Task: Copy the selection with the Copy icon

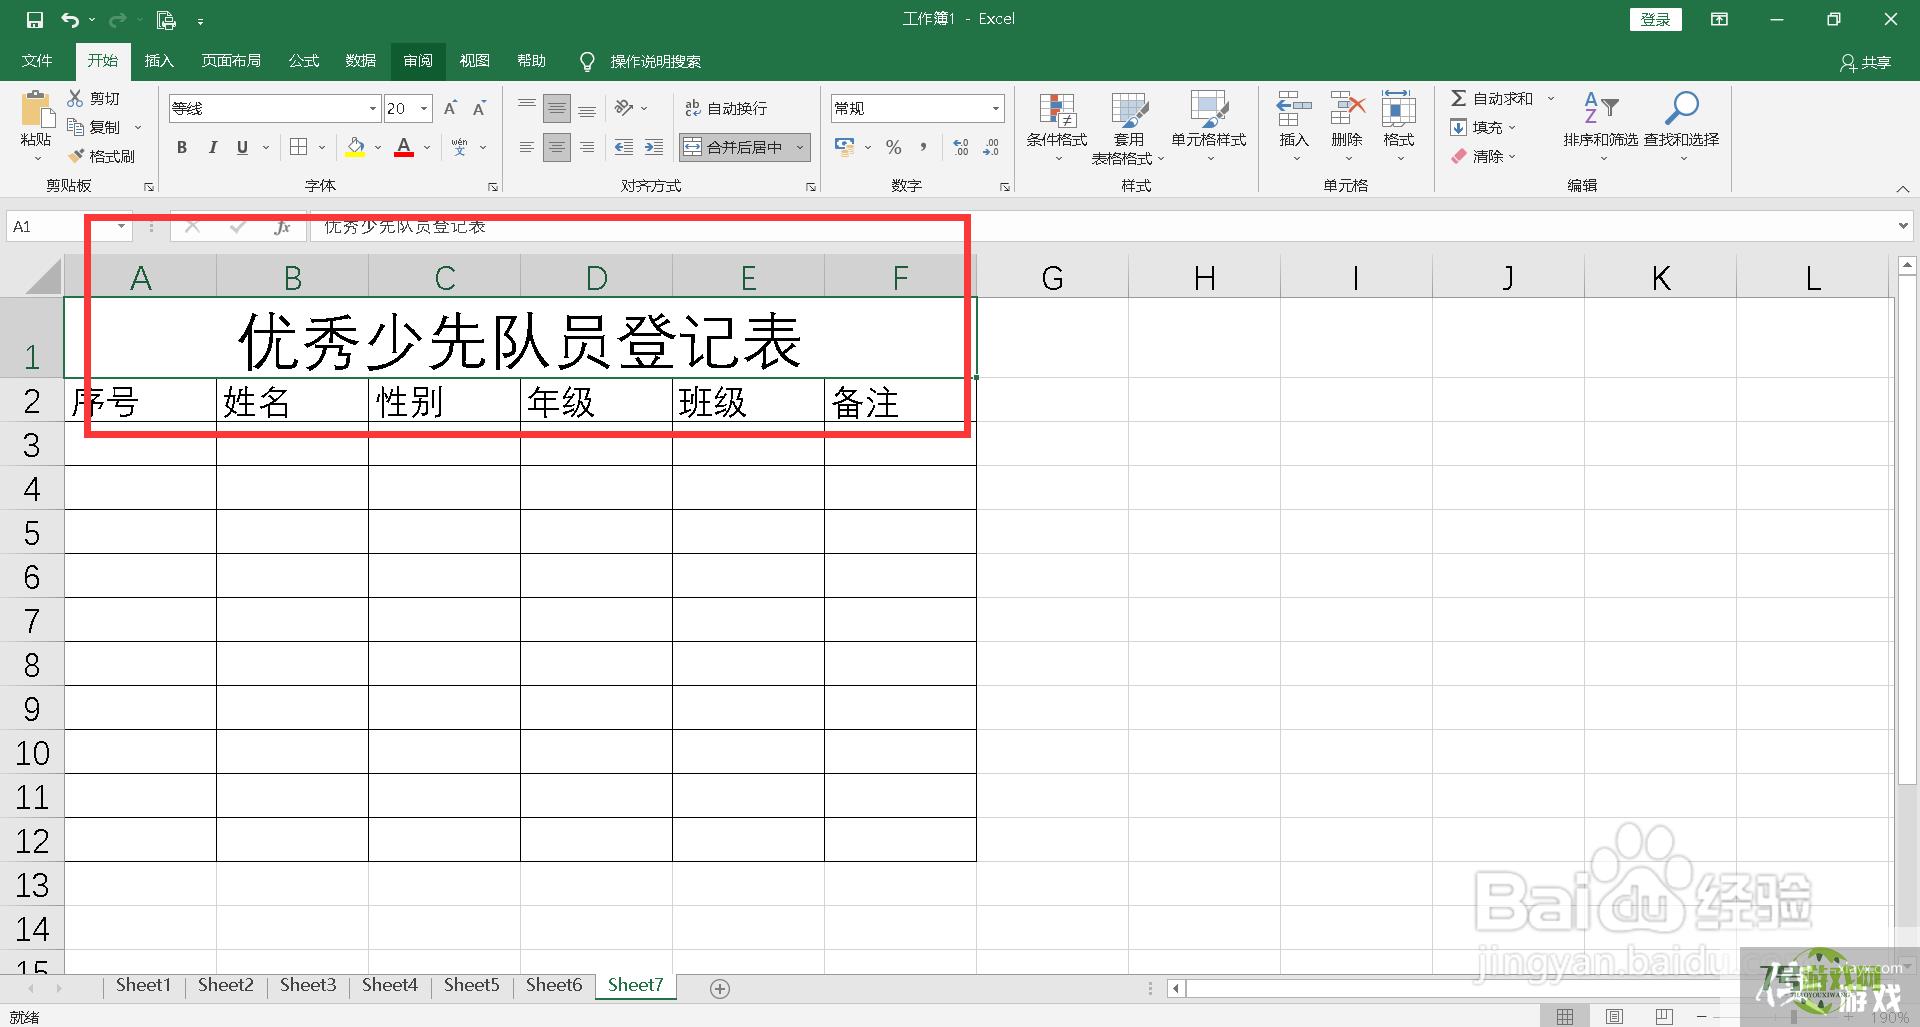Action: (75, 127)
